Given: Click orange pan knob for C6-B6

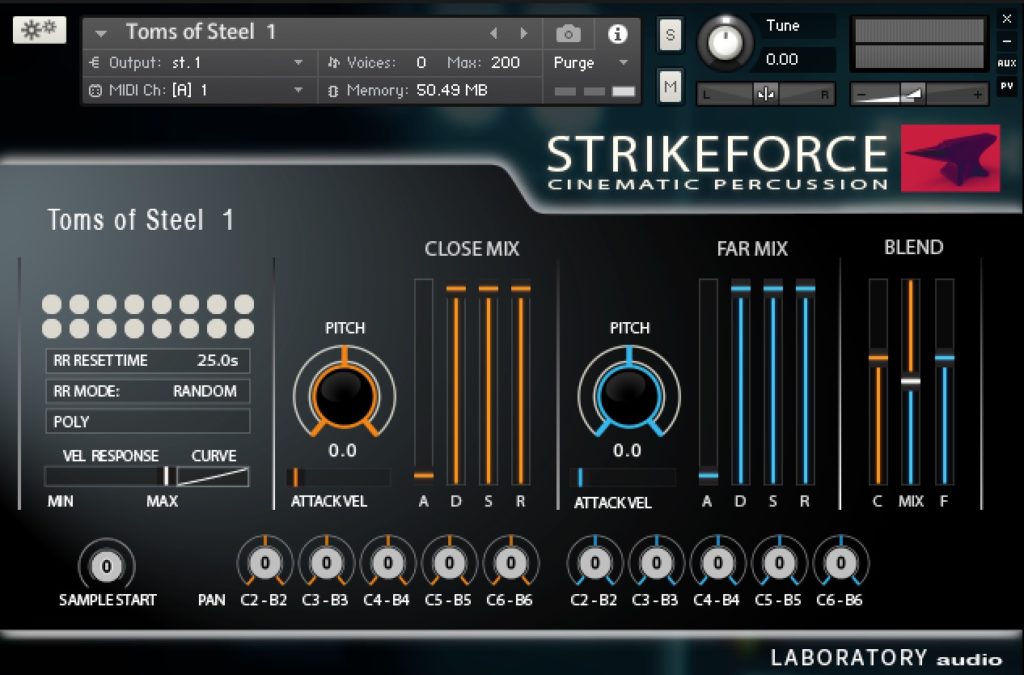Looking at the screenshot, I should (x=511, y=563).
